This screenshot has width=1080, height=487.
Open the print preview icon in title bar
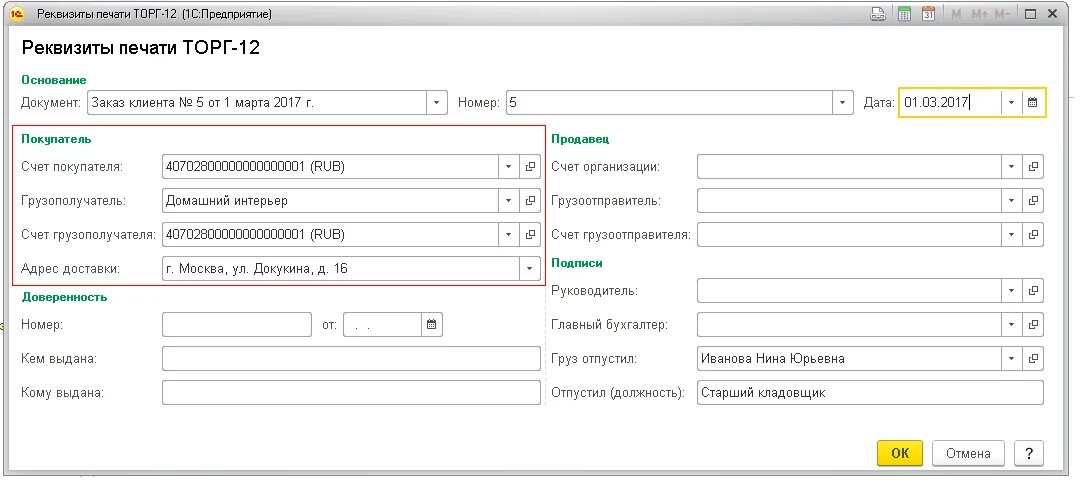pos(878,14)
